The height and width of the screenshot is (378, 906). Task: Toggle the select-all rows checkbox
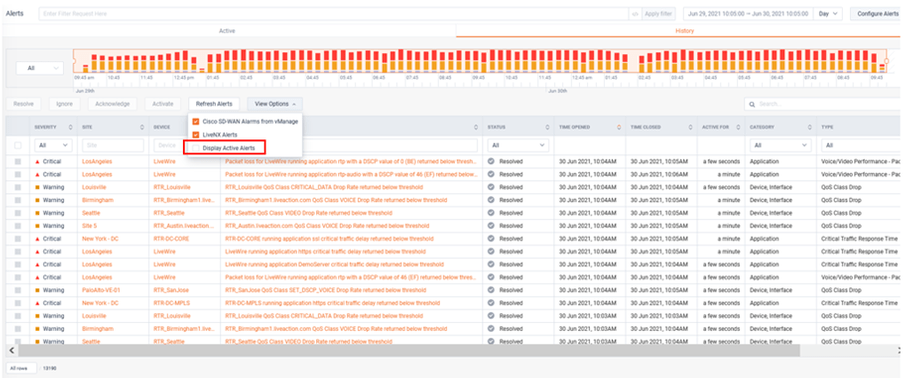coord(18,145)
